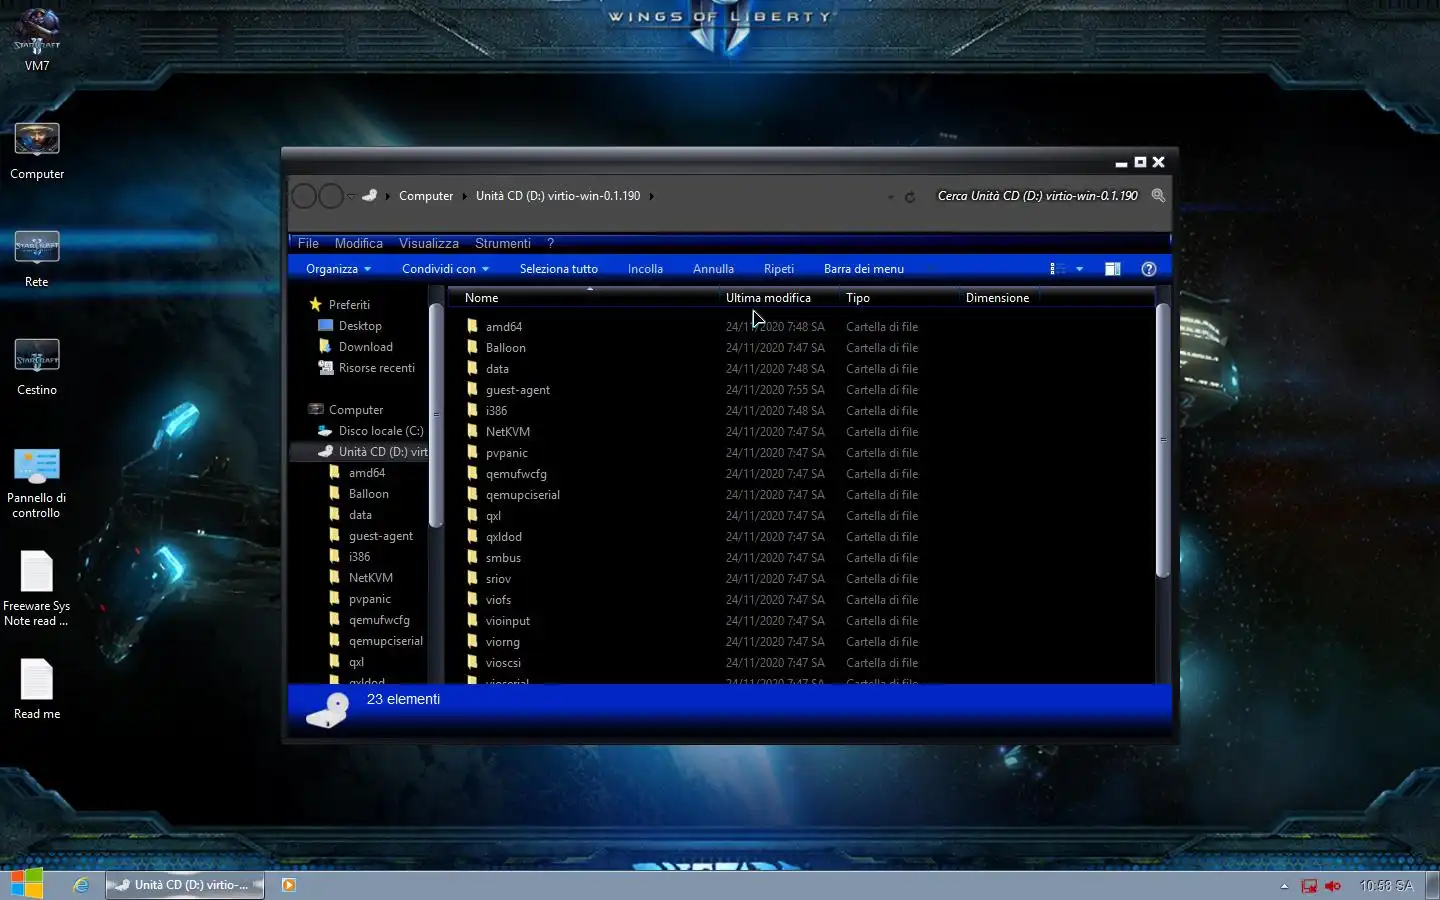1440x900 pixels.
Task: Click the Annulla toolbar button
Action: [x=713, y=269]
